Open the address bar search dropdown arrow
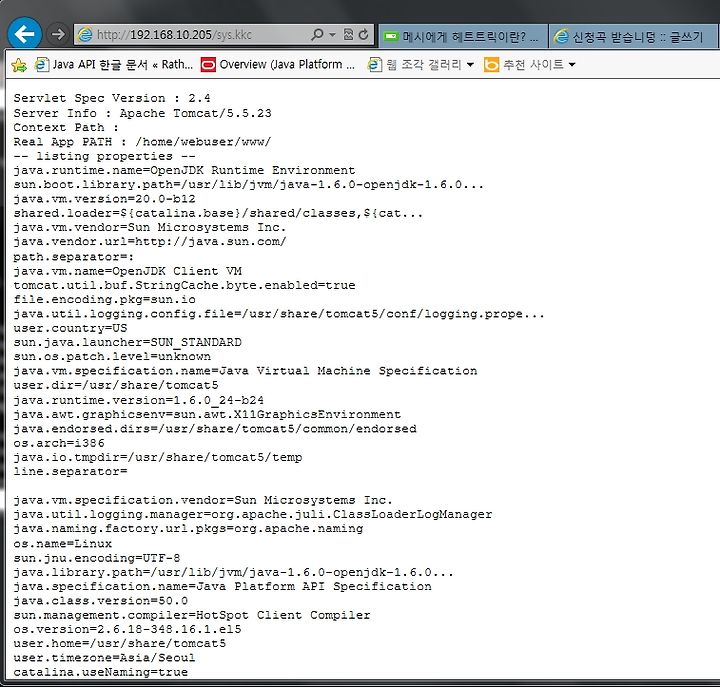720x687 pixels. coord(332,34)
